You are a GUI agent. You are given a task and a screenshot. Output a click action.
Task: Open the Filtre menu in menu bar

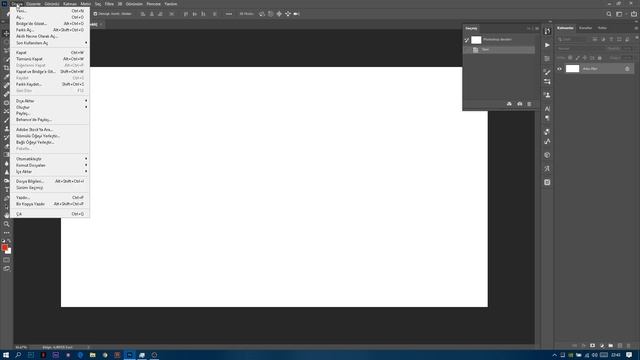pyautogui.click(x=109, y=4)
